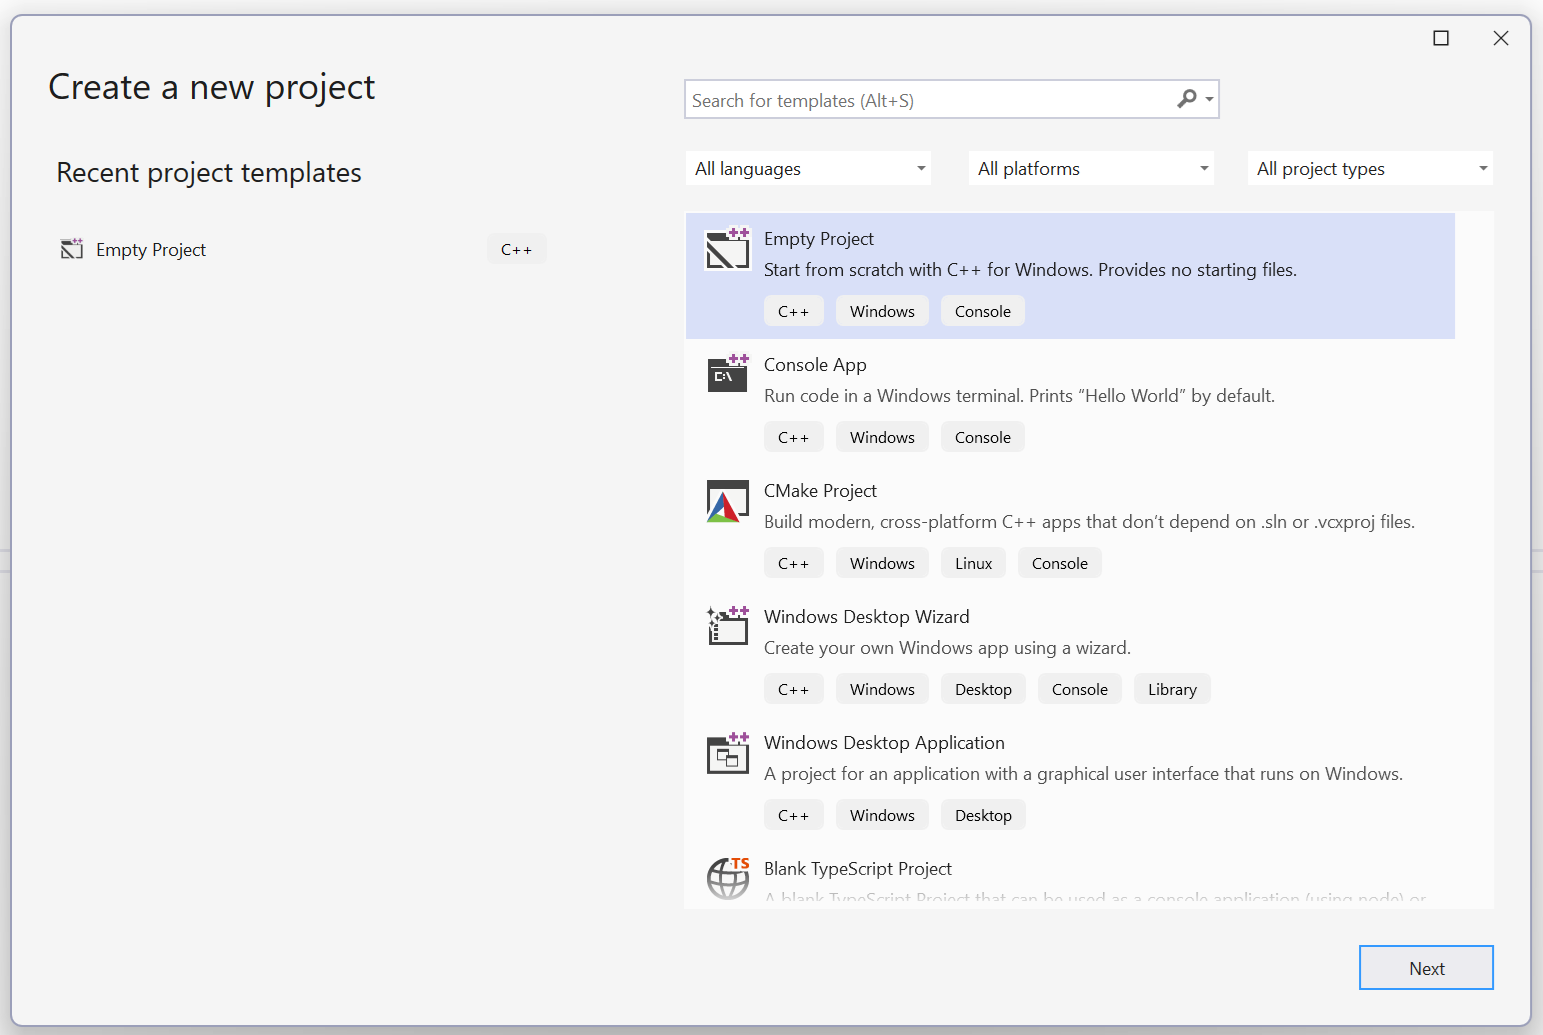Screen dimensions: 1543x1035
Task: Click the Windows tag under Empty Project
Action: 881,310
